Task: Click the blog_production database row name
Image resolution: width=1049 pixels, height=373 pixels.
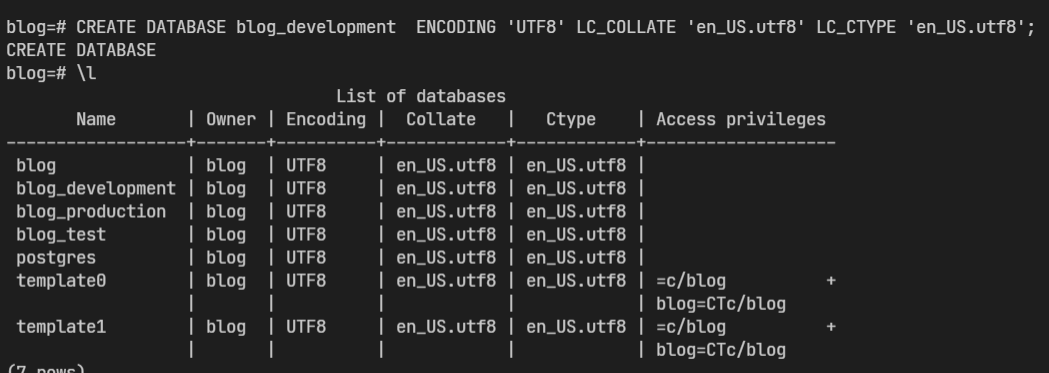Action: 91,212
